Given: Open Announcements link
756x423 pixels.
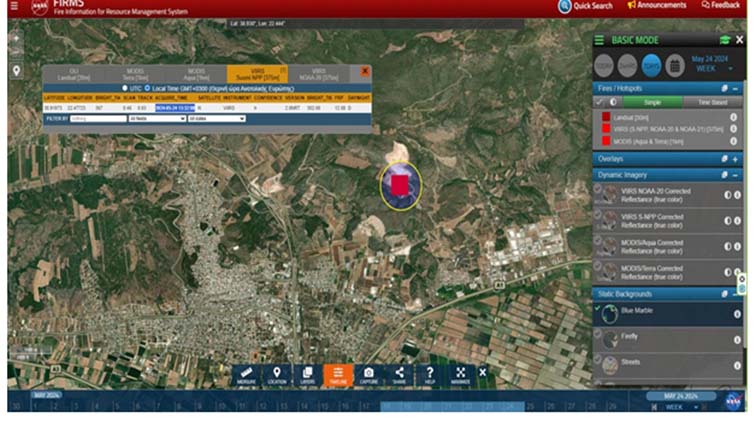Looking at the screenshot, I should pyautogui.click(x=657, y=5).
